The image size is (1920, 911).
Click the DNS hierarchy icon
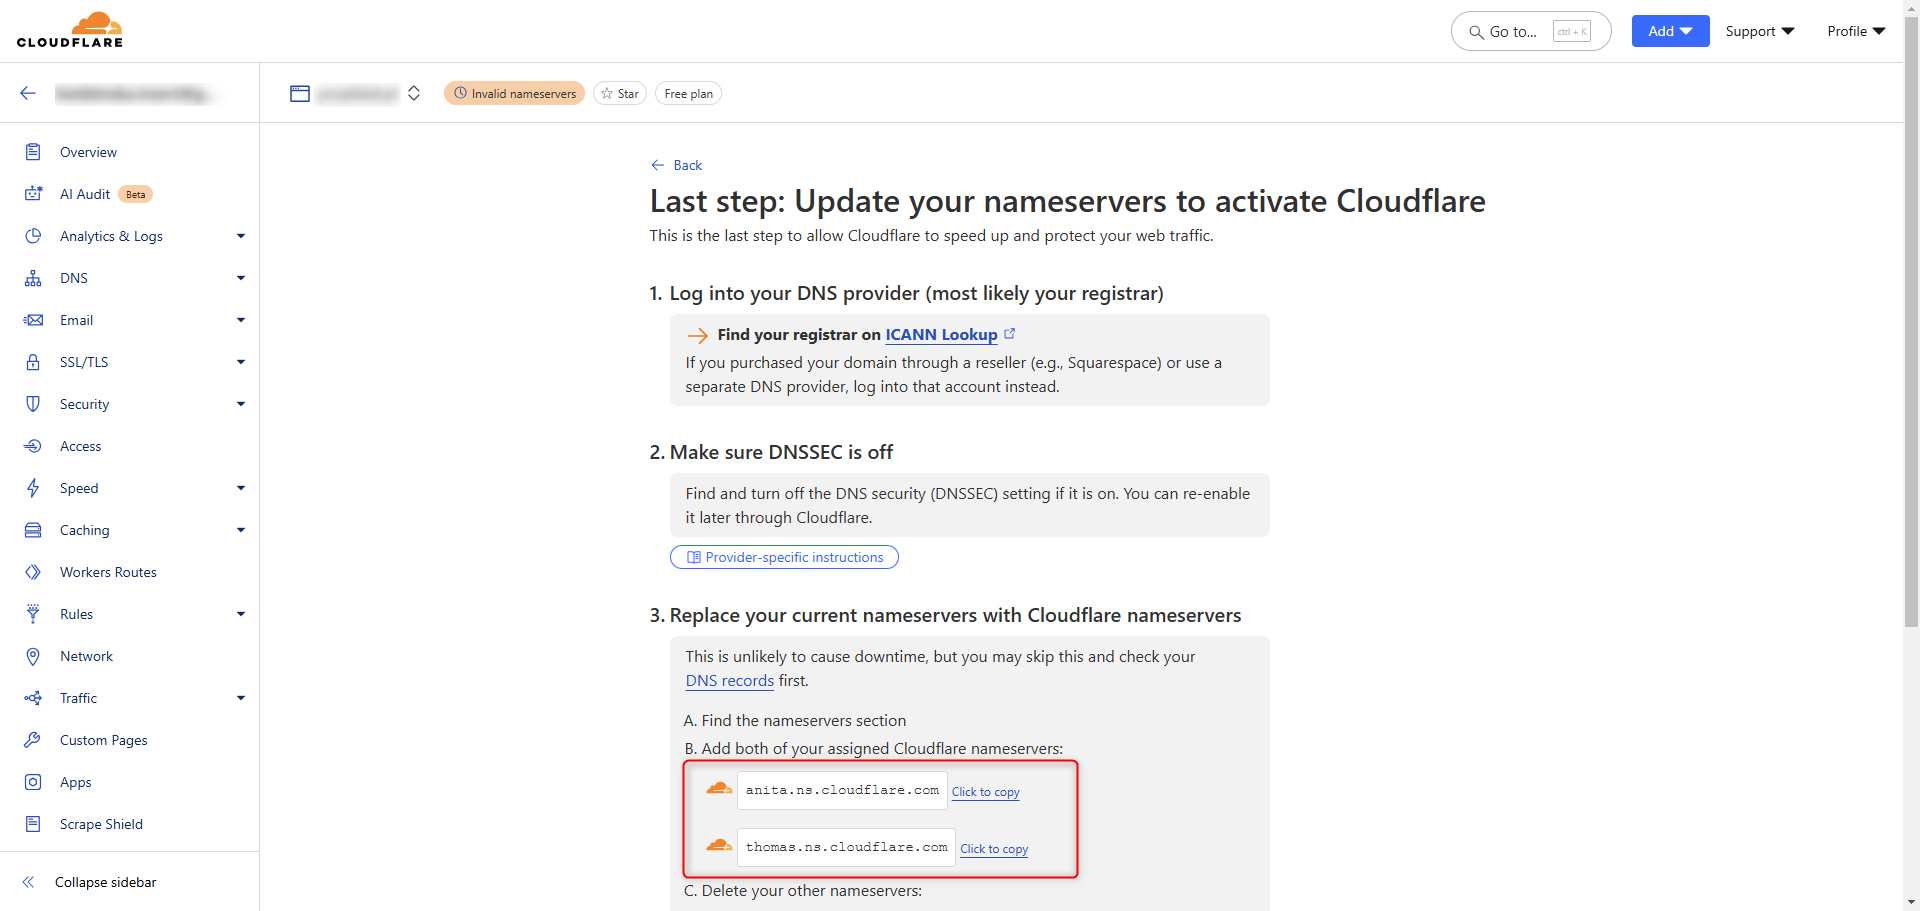tap(33, 278)
